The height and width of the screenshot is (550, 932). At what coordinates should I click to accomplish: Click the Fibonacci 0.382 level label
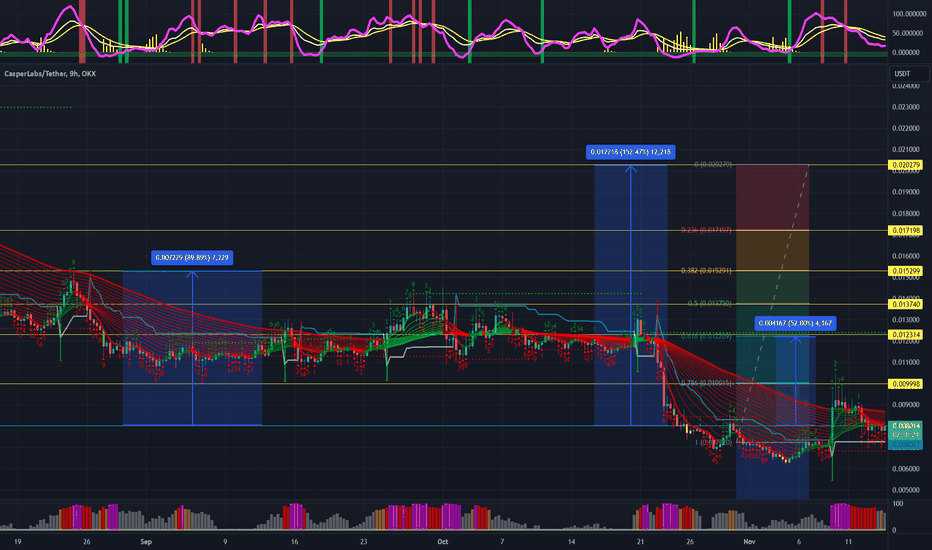(x=707, y=271)
